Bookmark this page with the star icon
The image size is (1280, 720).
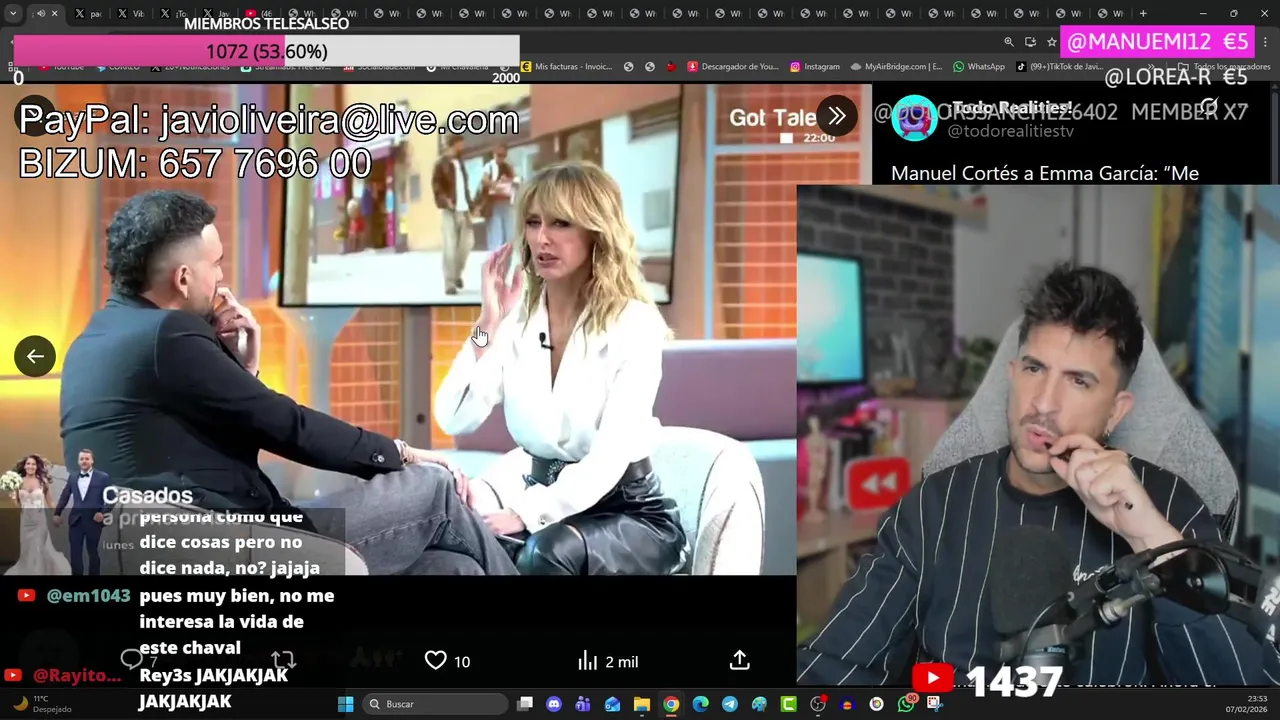coord(1051,41)
